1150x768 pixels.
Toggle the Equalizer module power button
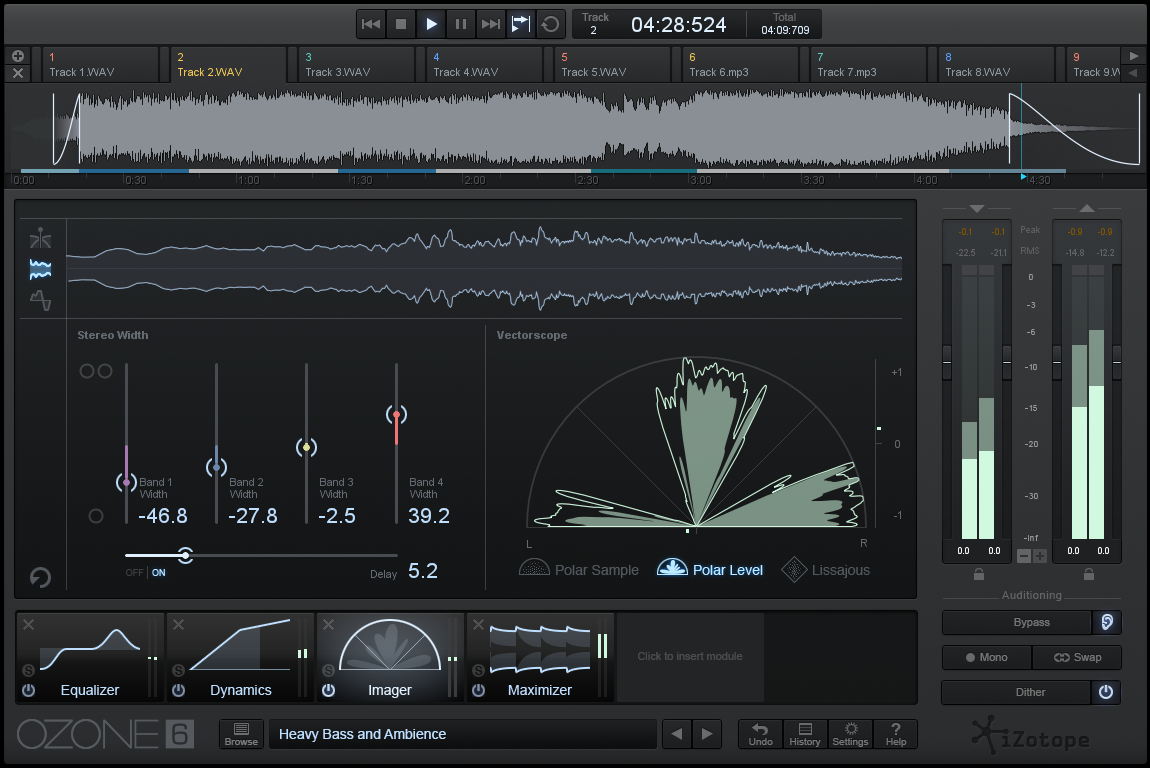click(28, 690)
